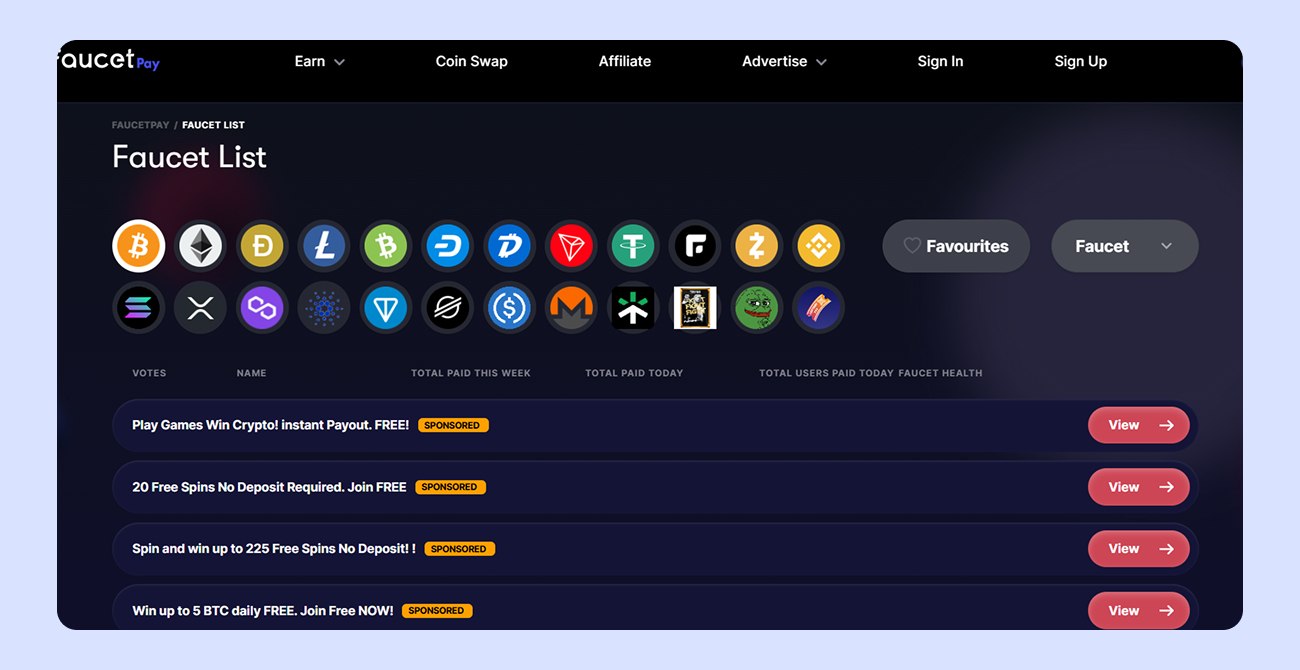1300x670 pixels.
Task: Select the Bitcoin coin filter
Action: [138, 246]
